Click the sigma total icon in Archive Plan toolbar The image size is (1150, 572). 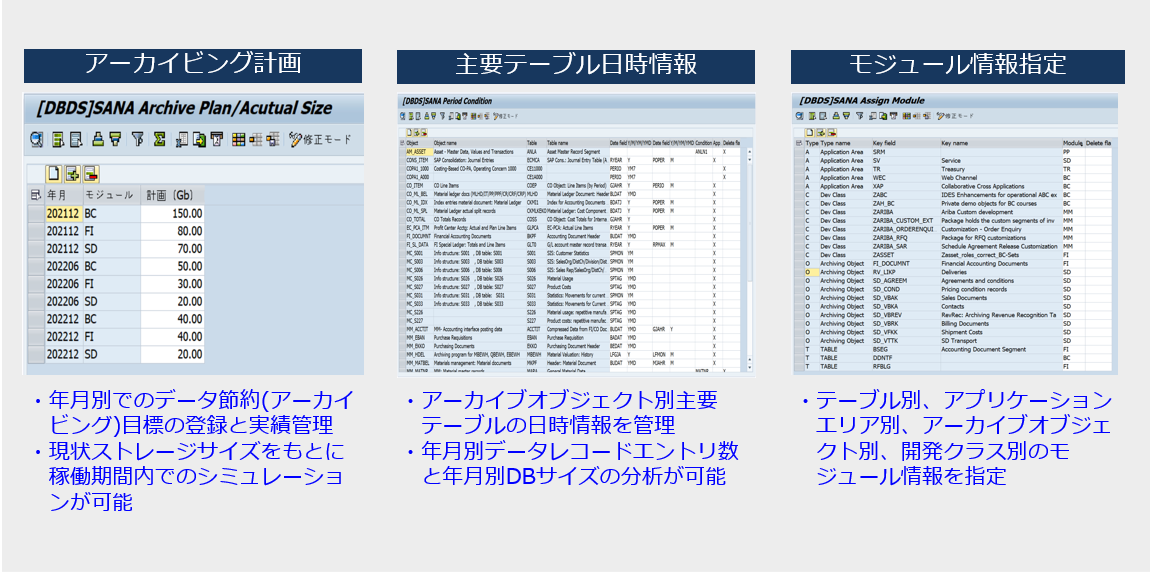pyautogui.click(x=159, y=139)
